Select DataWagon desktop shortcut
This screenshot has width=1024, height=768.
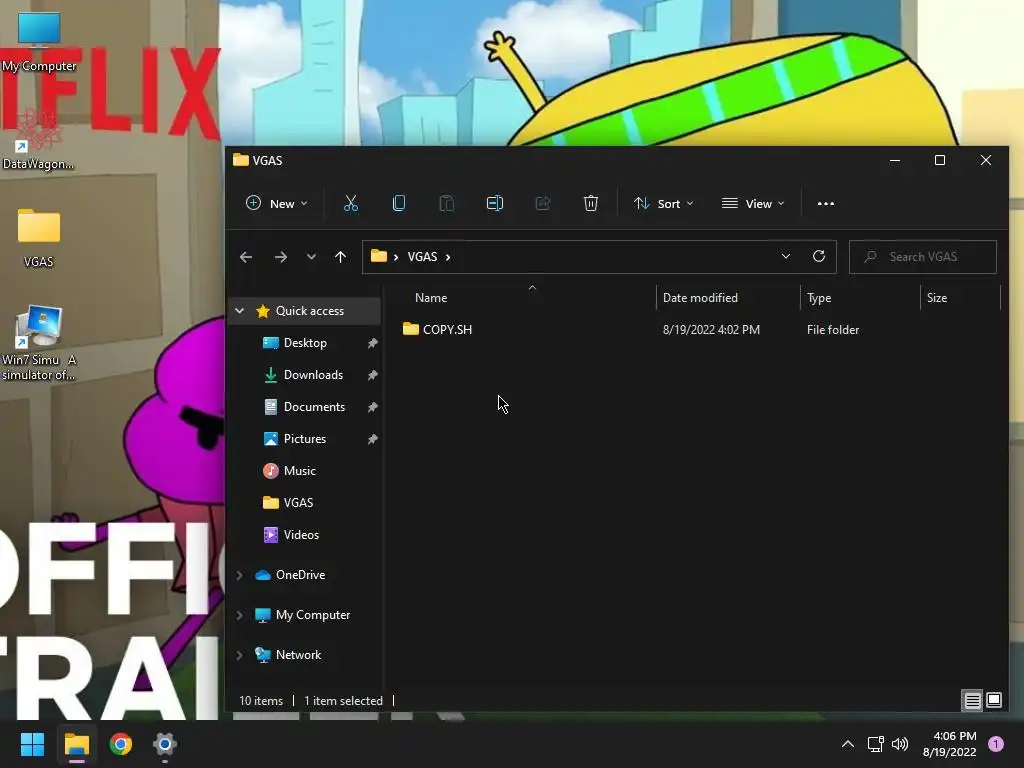(37, 138)
